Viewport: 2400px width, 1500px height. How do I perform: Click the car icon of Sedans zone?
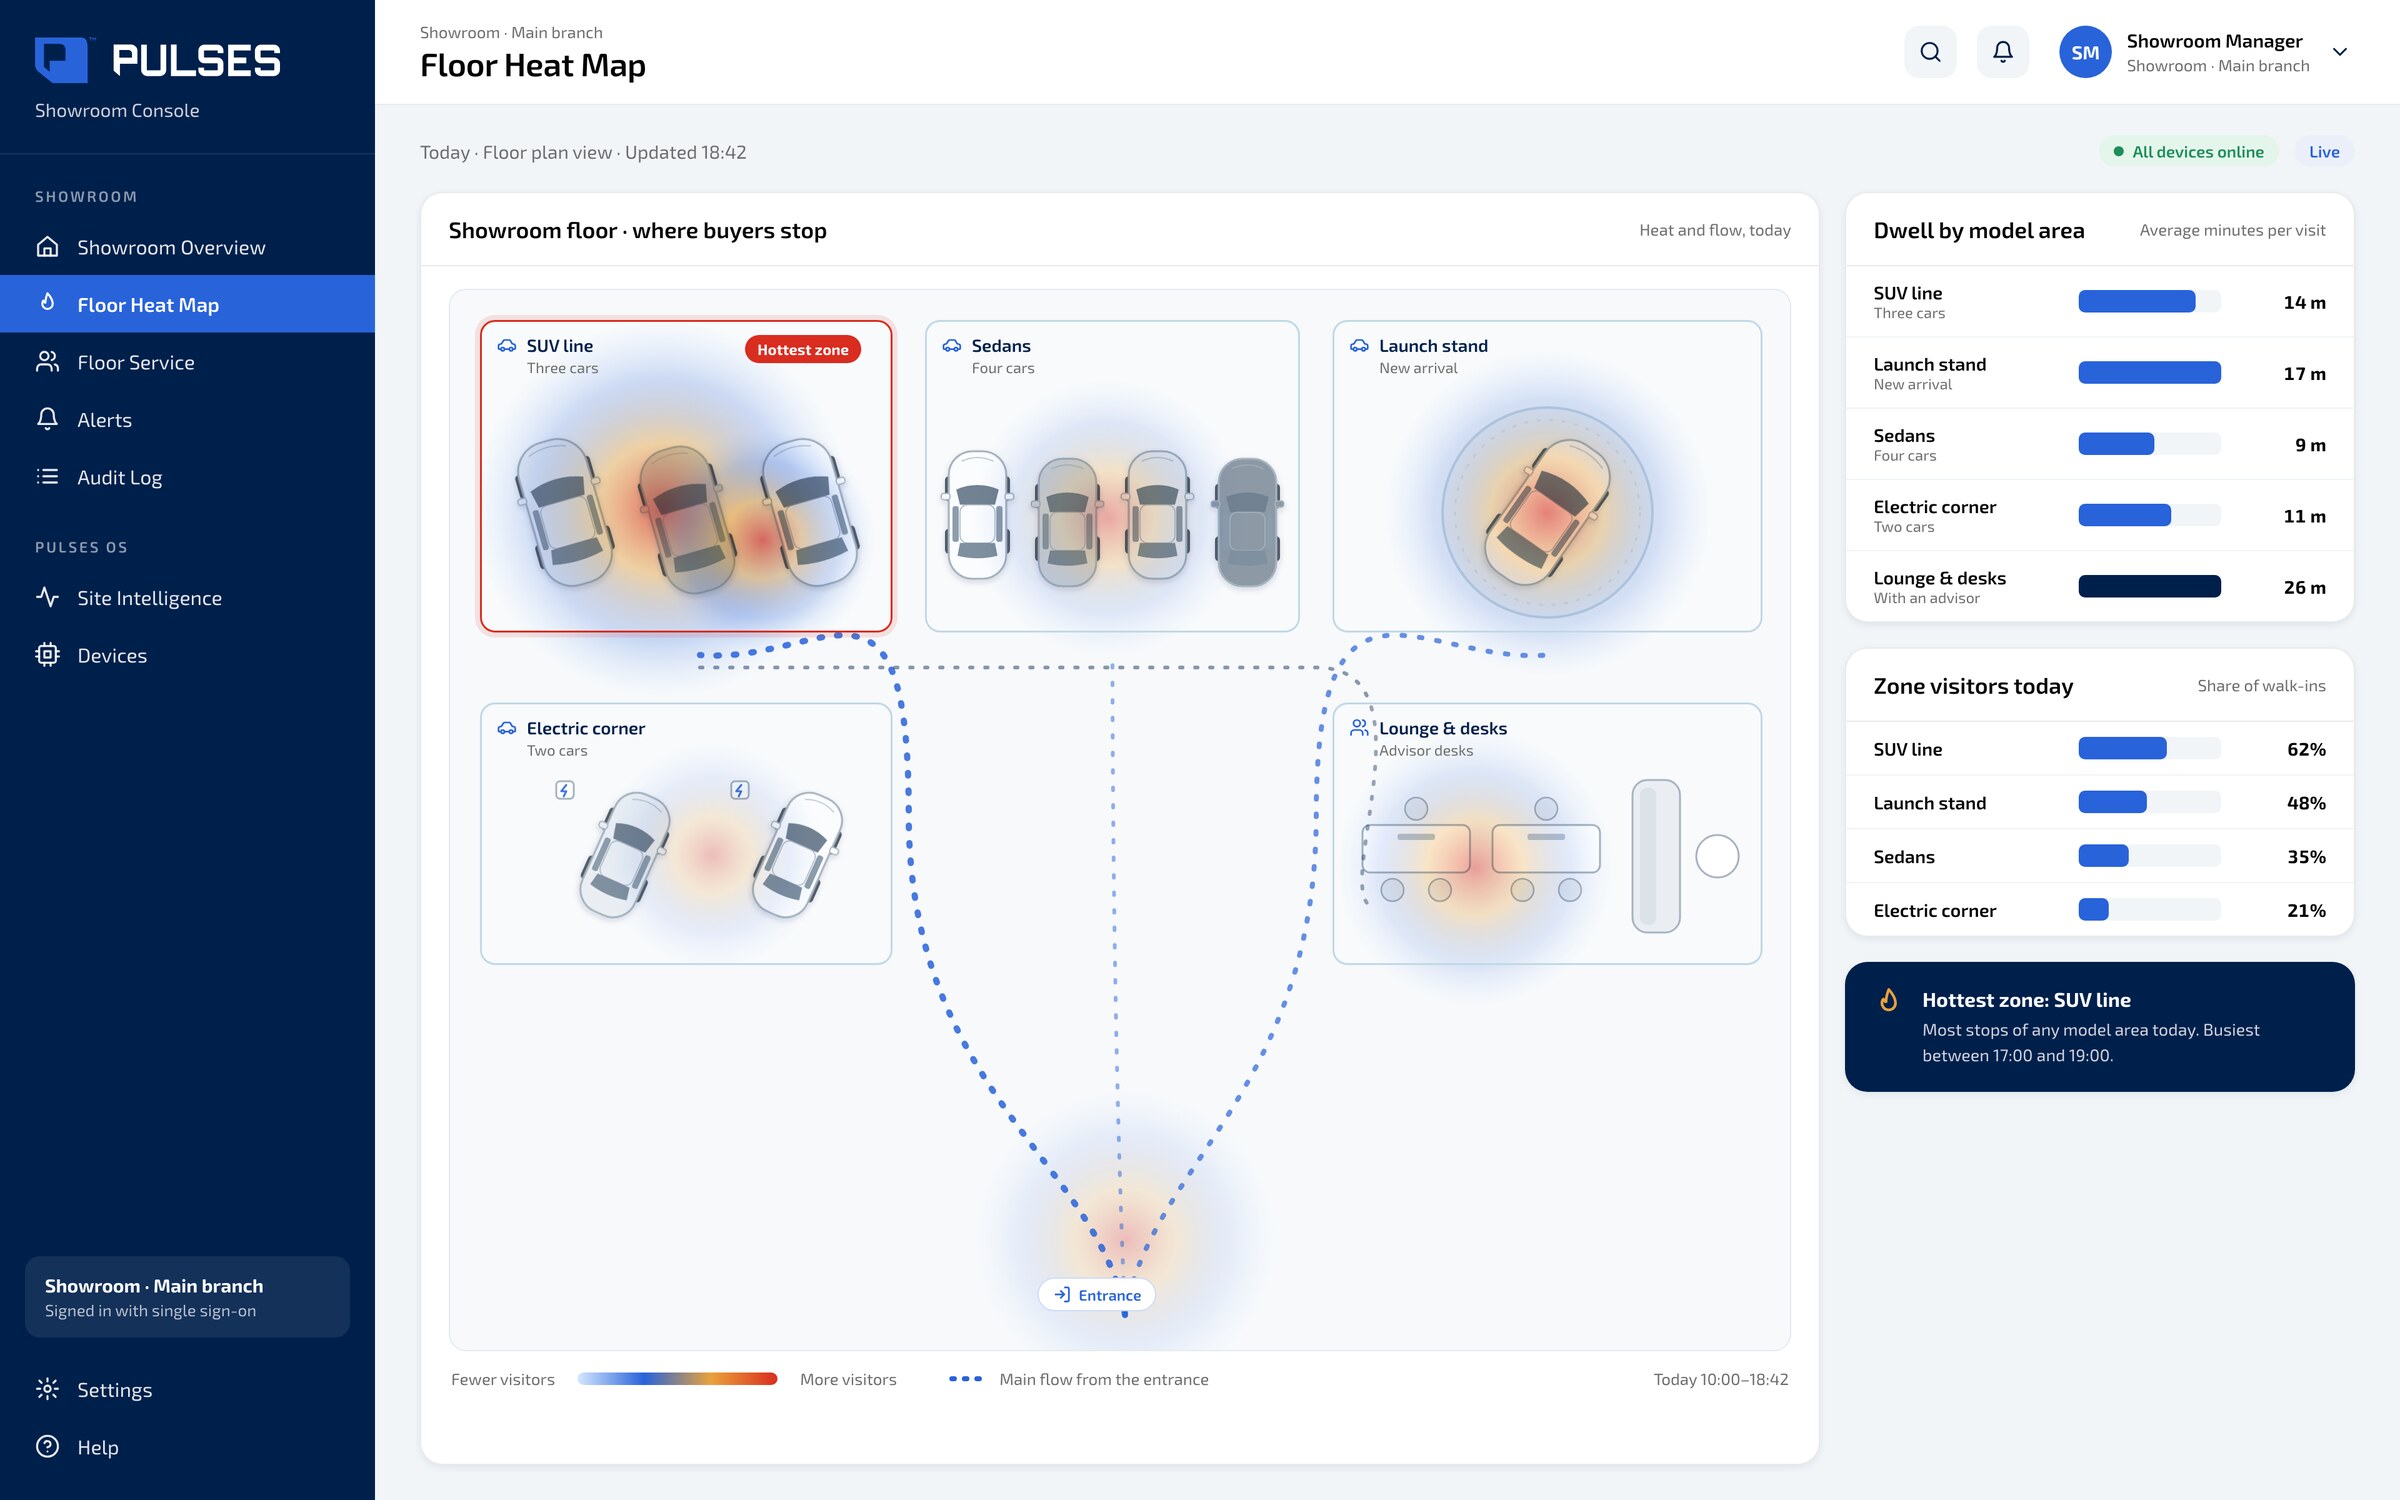pos(952,346)
